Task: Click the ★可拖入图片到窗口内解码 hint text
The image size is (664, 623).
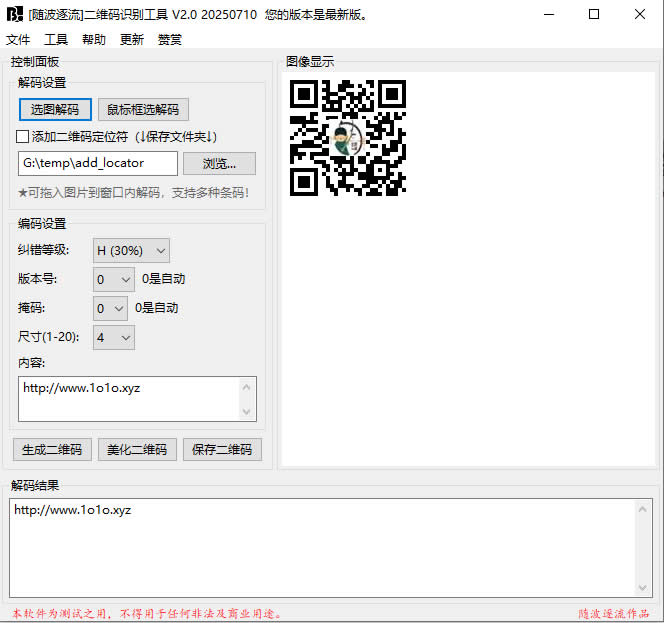Action: coord(133,193)
